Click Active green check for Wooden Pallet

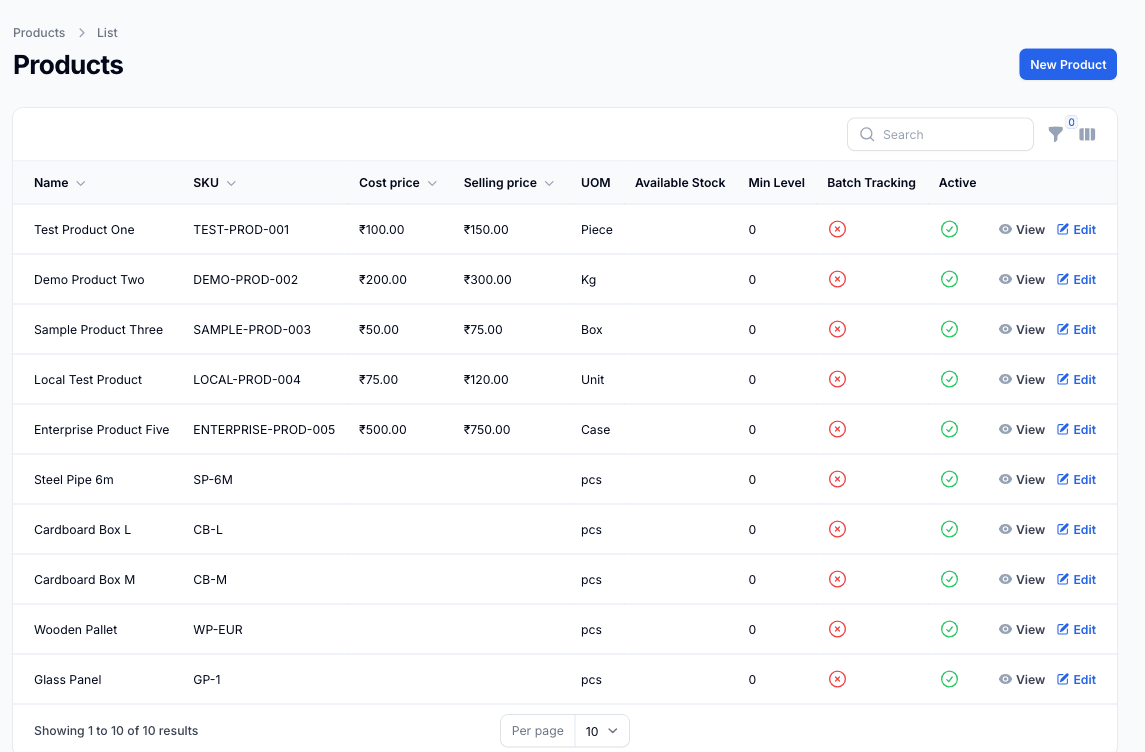click(x=949, y=629)
